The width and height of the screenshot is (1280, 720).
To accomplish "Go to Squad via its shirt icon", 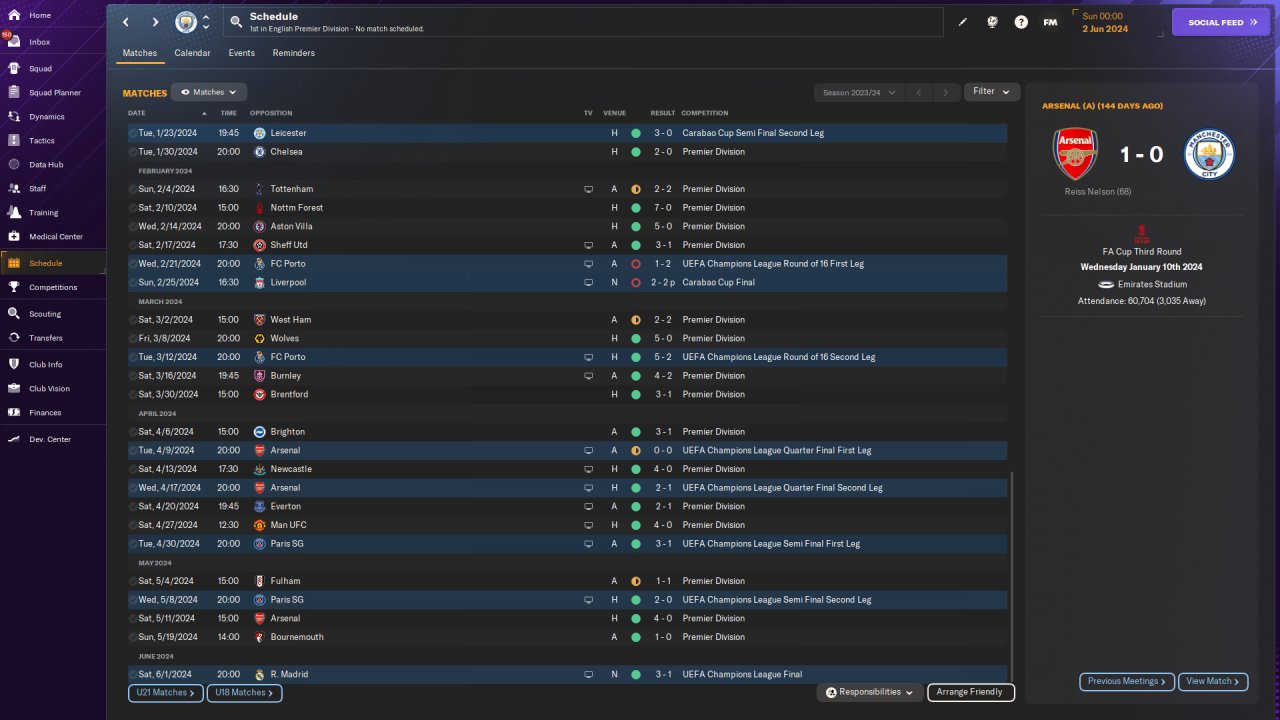I will tap(14, 69).
